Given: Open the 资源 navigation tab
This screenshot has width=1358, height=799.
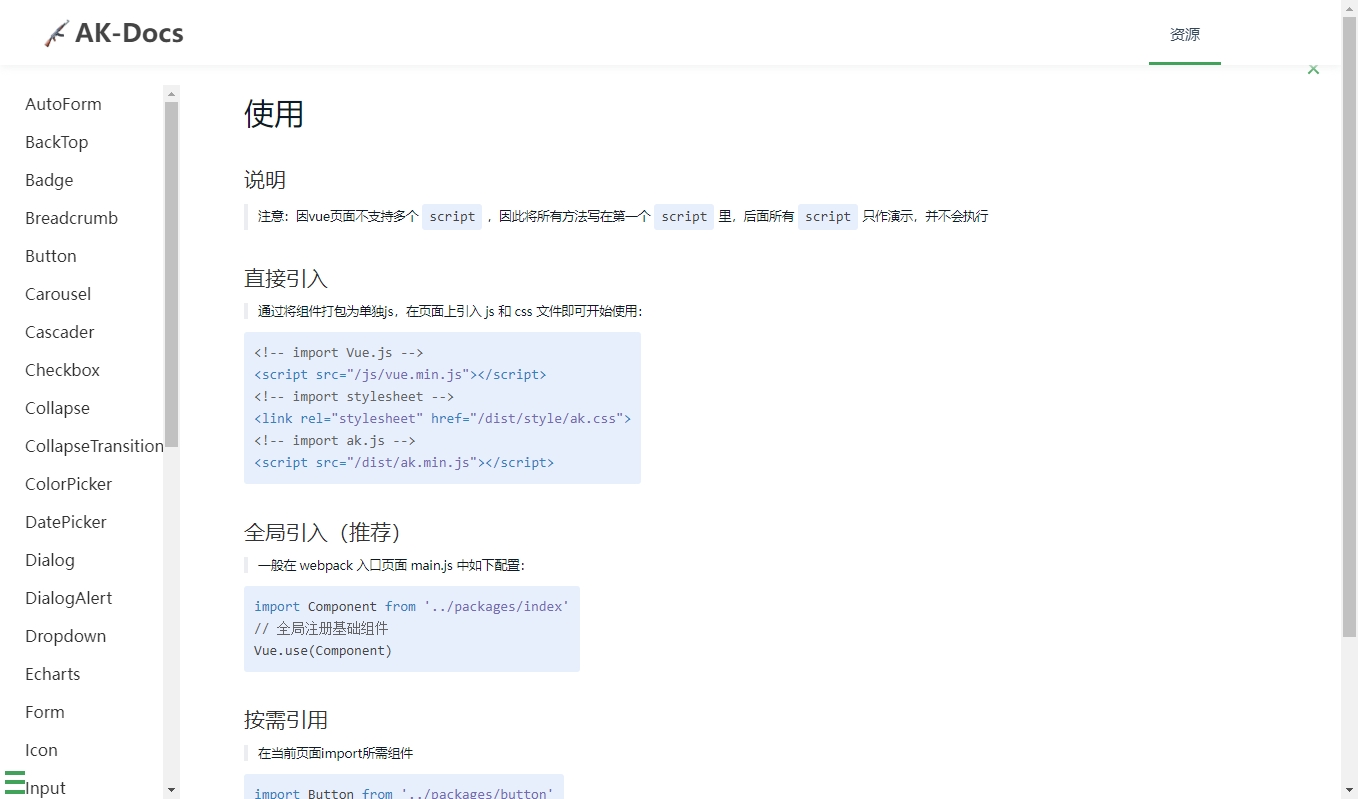Looking at the screenshot, I should point(1185,34).
